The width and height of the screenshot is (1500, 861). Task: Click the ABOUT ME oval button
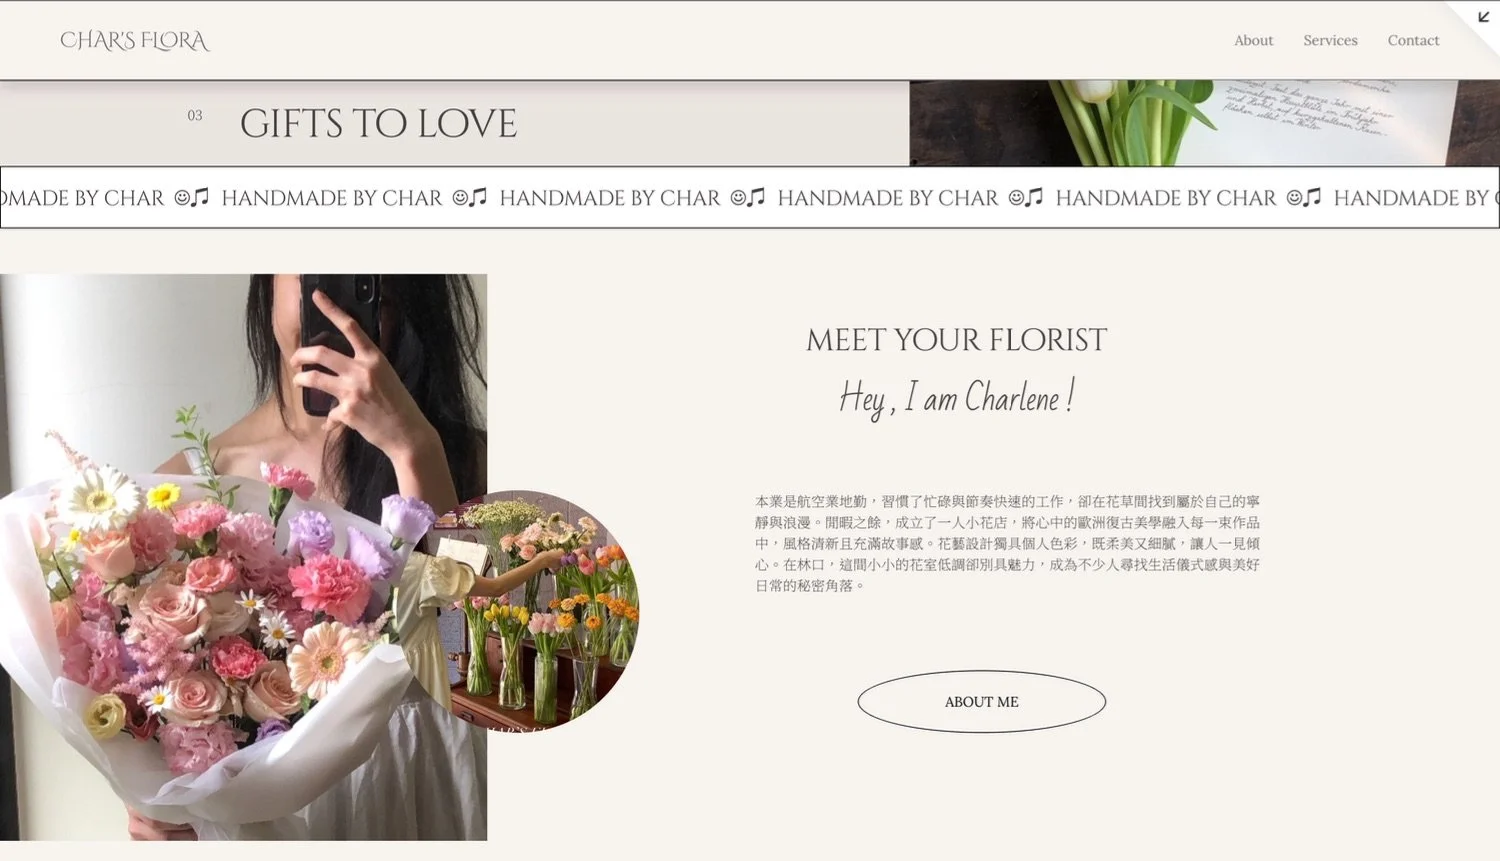pyautogui.click(x=981, y=701)
